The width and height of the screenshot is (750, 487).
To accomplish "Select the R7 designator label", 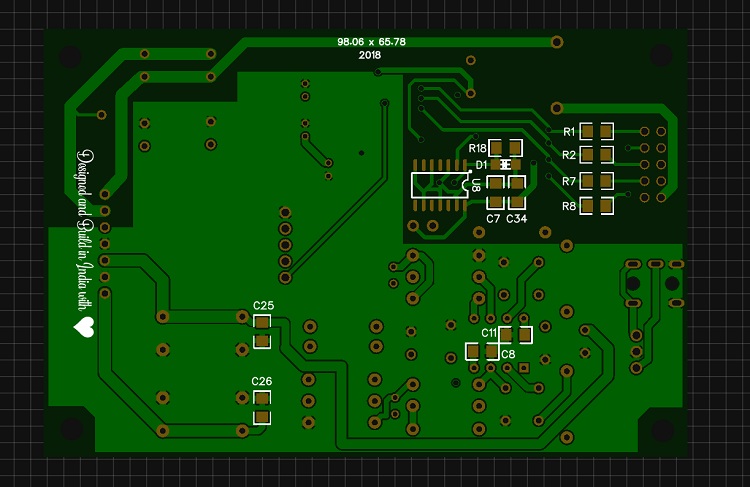I will (569, 181).
